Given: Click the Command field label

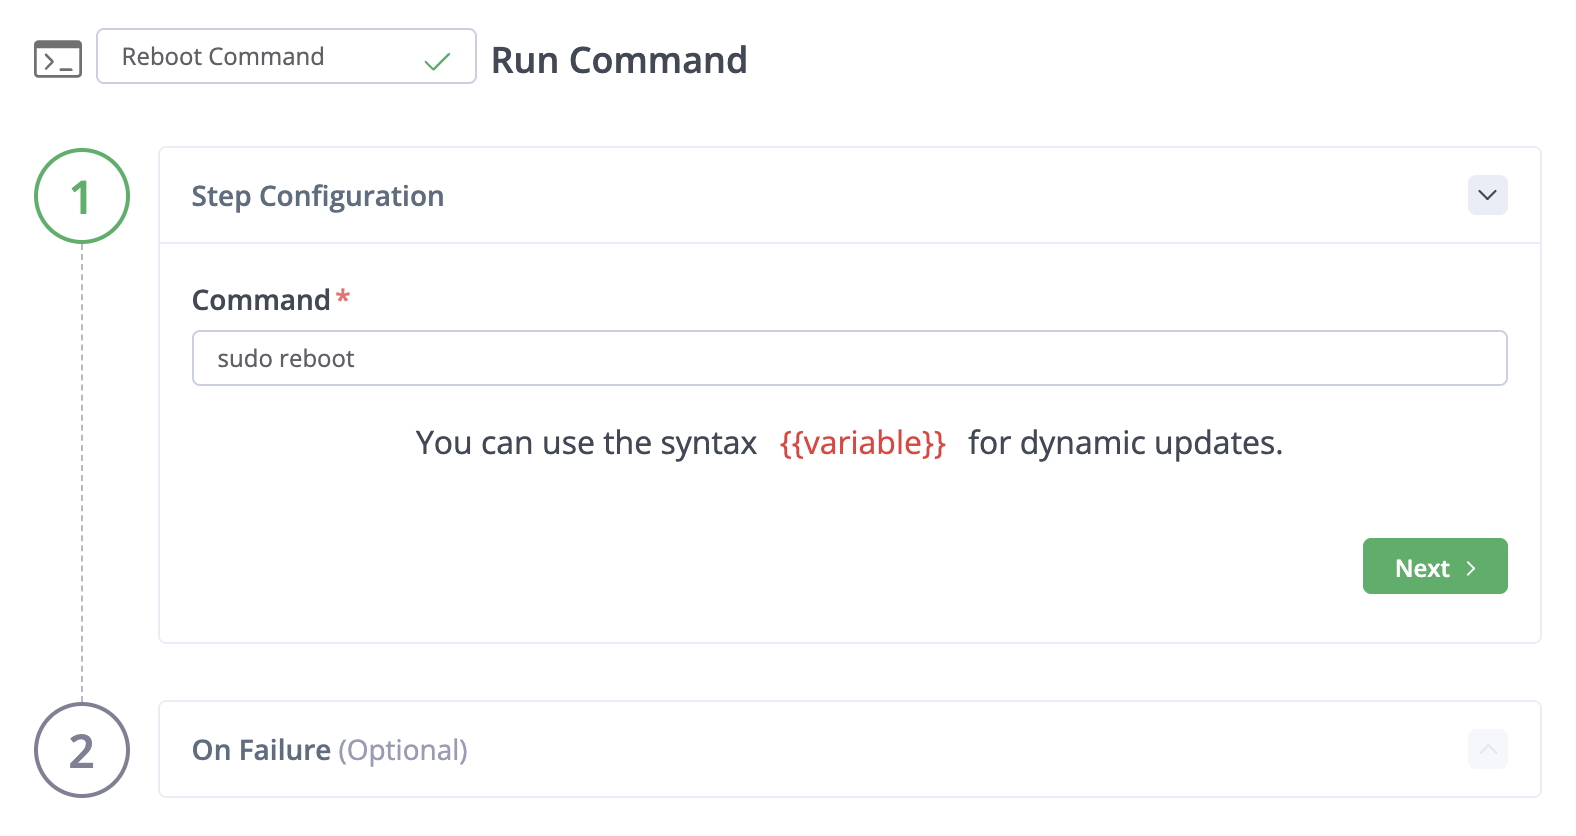Looking at the screenshot, I should point(260,300).
